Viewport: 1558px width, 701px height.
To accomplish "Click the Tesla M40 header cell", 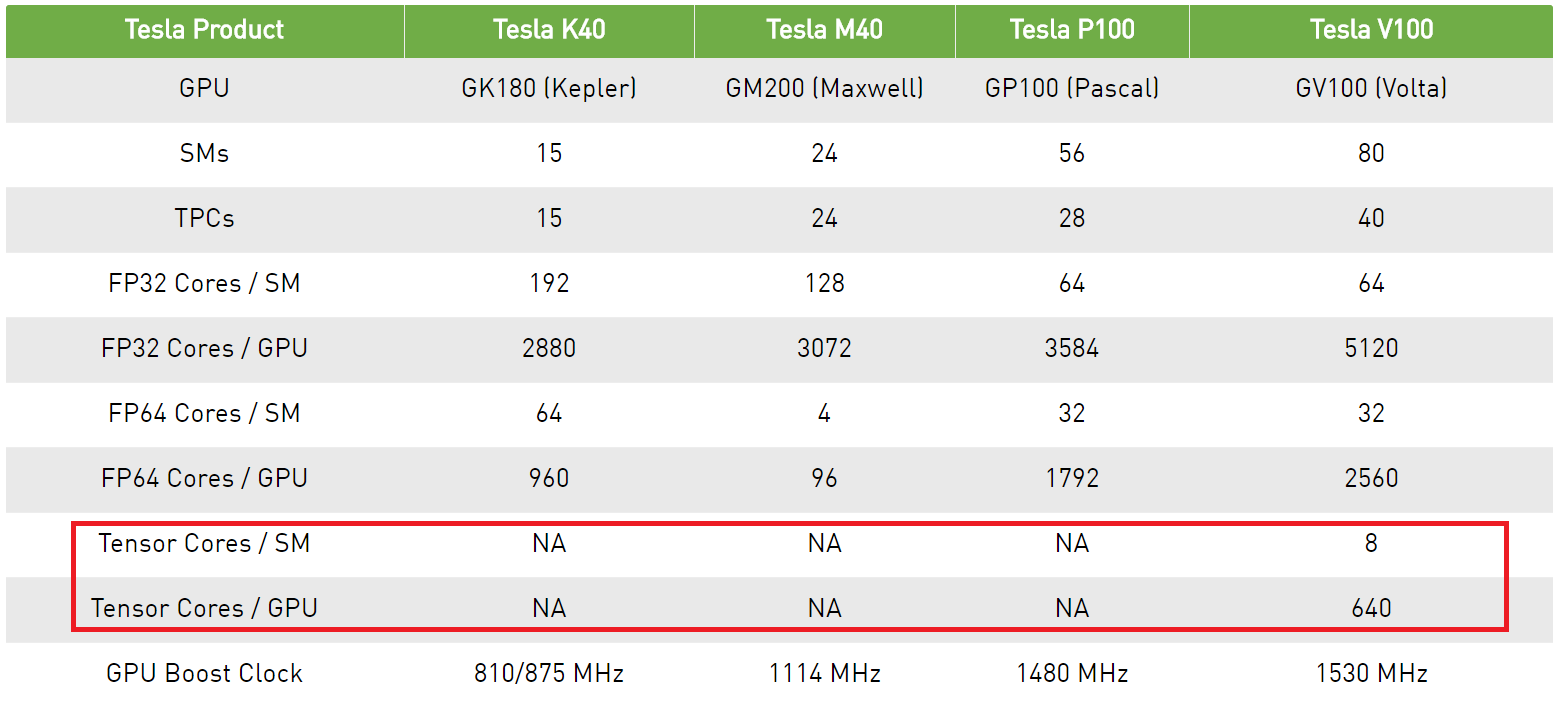I will [825, 30].
